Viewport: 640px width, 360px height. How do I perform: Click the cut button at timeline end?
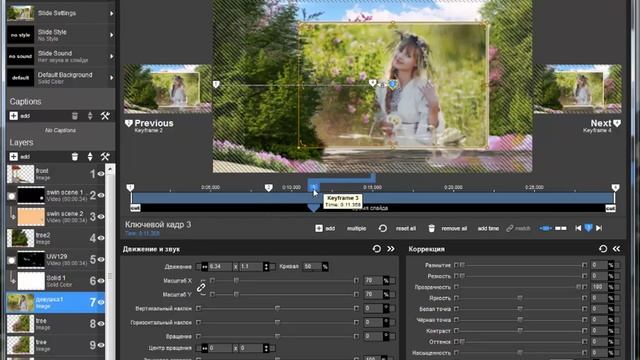[610, 208]
